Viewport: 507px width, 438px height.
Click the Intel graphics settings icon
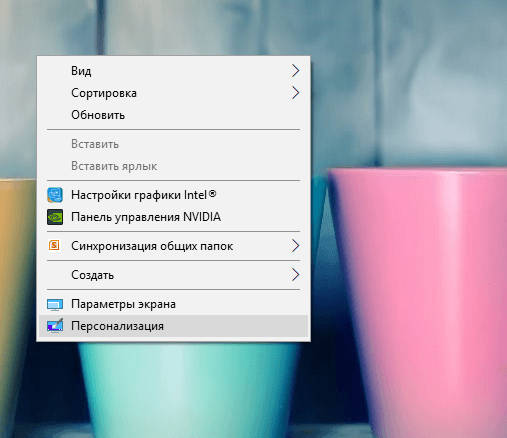[x=55, y=195]
